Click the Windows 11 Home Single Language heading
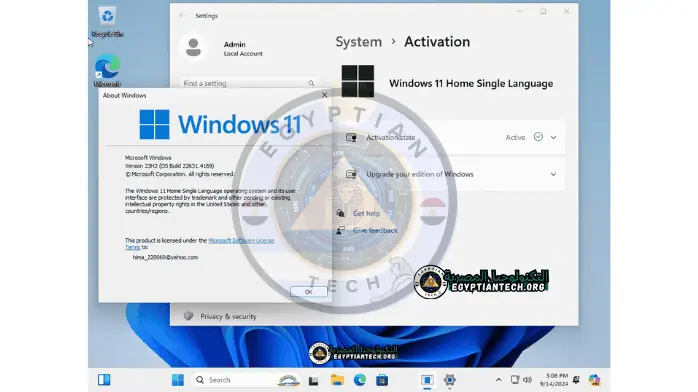This screenshot has height=392, width=698. [471, 83]
